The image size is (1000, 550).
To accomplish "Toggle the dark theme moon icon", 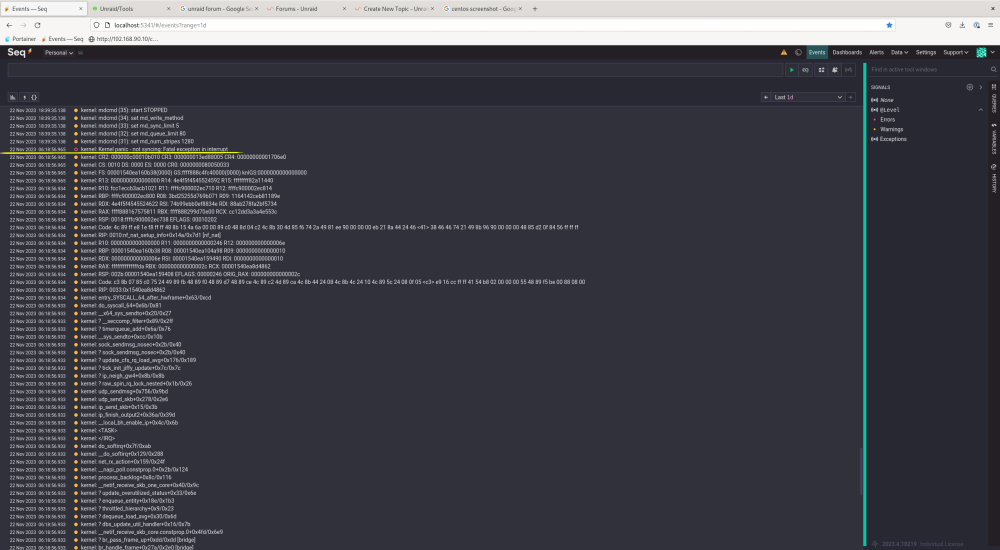I will click(x=798, y=52).
